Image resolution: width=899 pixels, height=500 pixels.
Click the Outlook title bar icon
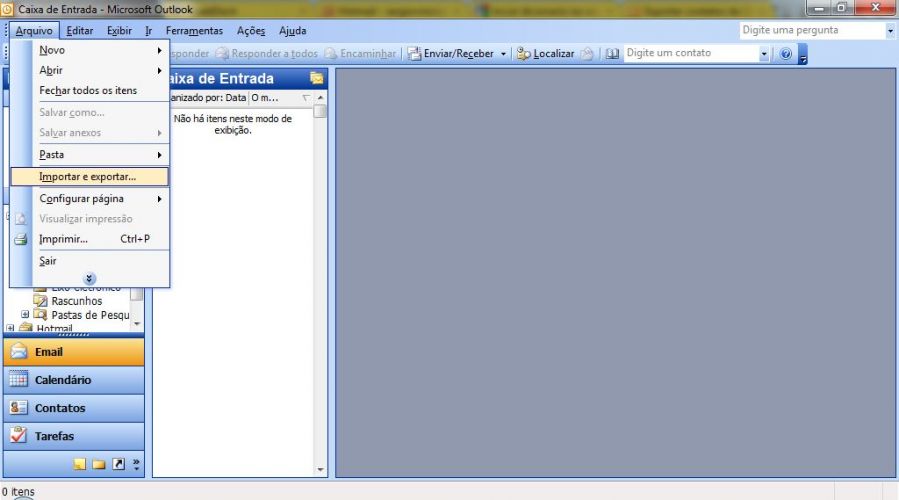point(7,9)
